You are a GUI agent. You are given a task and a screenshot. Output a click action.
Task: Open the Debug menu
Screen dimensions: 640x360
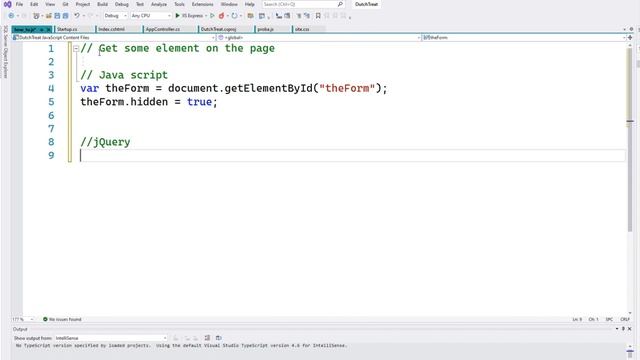coord(122,4)
